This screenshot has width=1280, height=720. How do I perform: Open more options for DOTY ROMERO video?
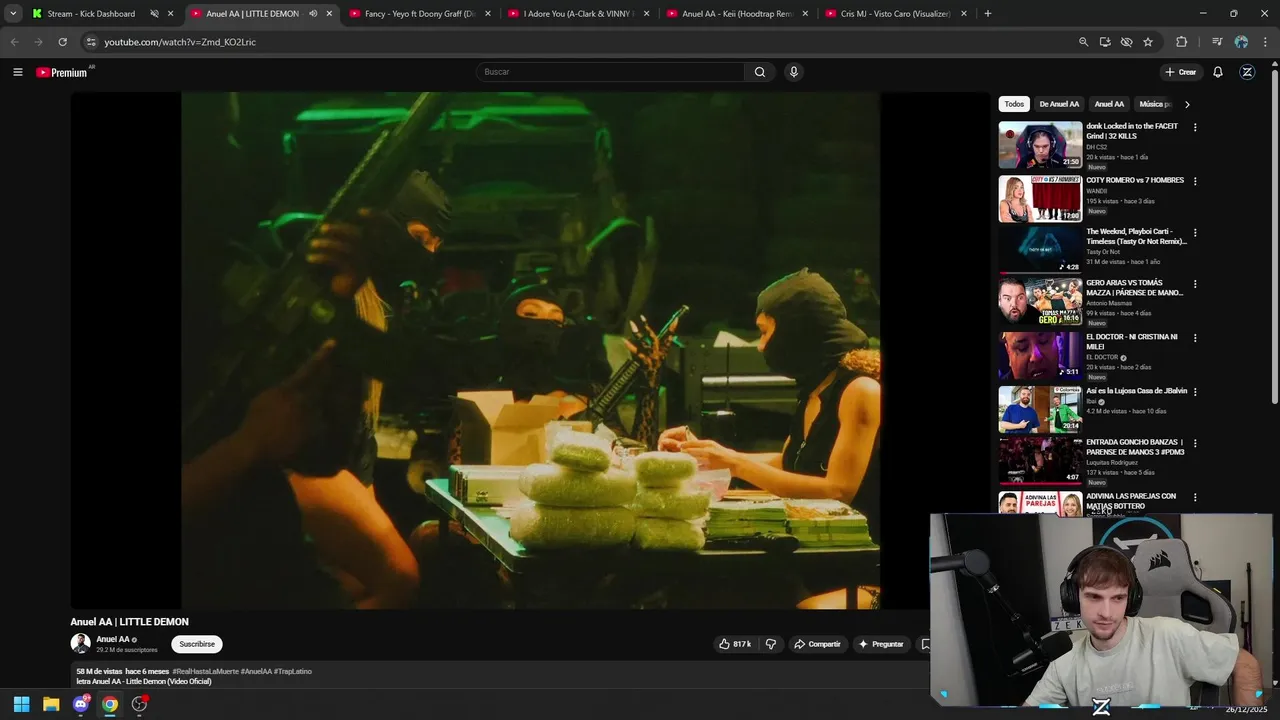tap(1195, 181)
